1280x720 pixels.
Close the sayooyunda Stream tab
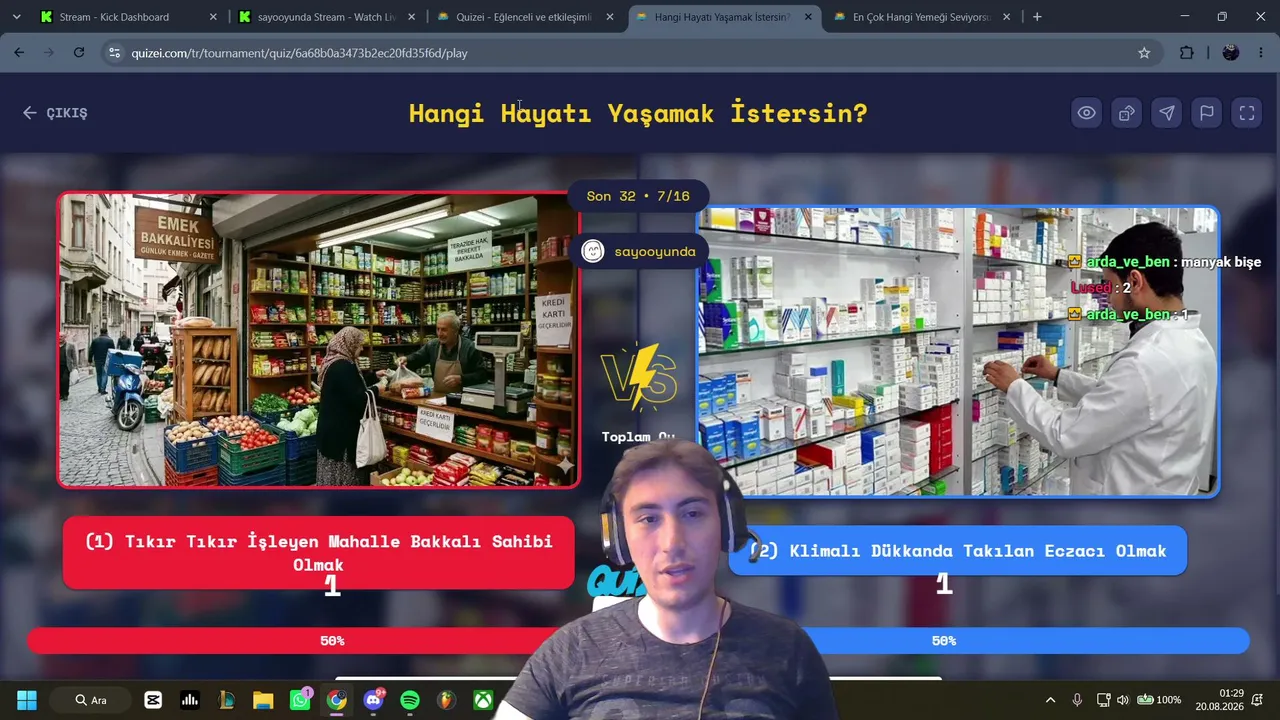point(411,17)
